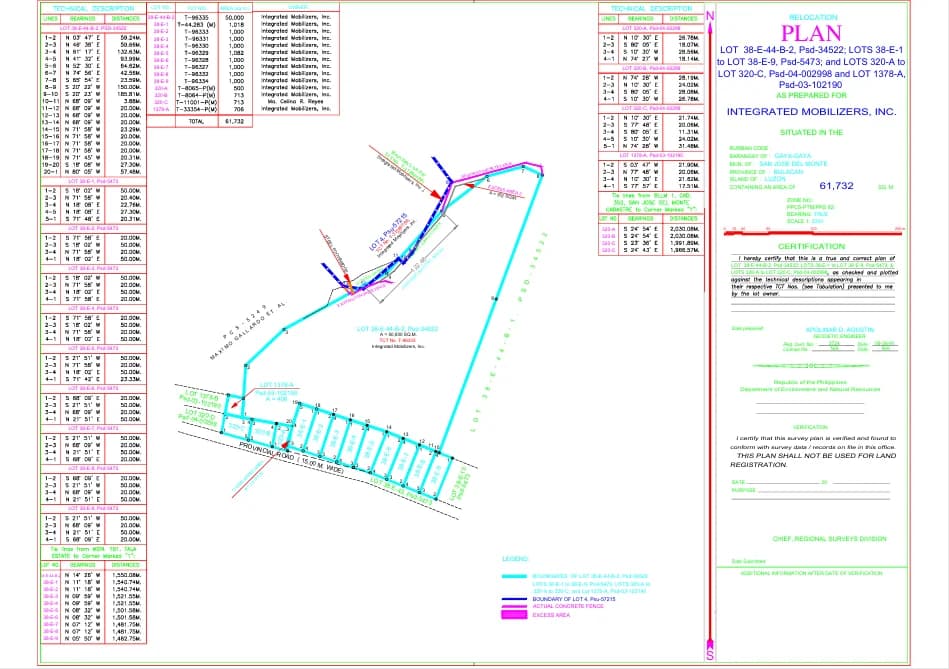The width and height of the screenshot is (949, 669).
Task: Select the "57.48M." distance for line 20-1
Action: coord(131,172)
